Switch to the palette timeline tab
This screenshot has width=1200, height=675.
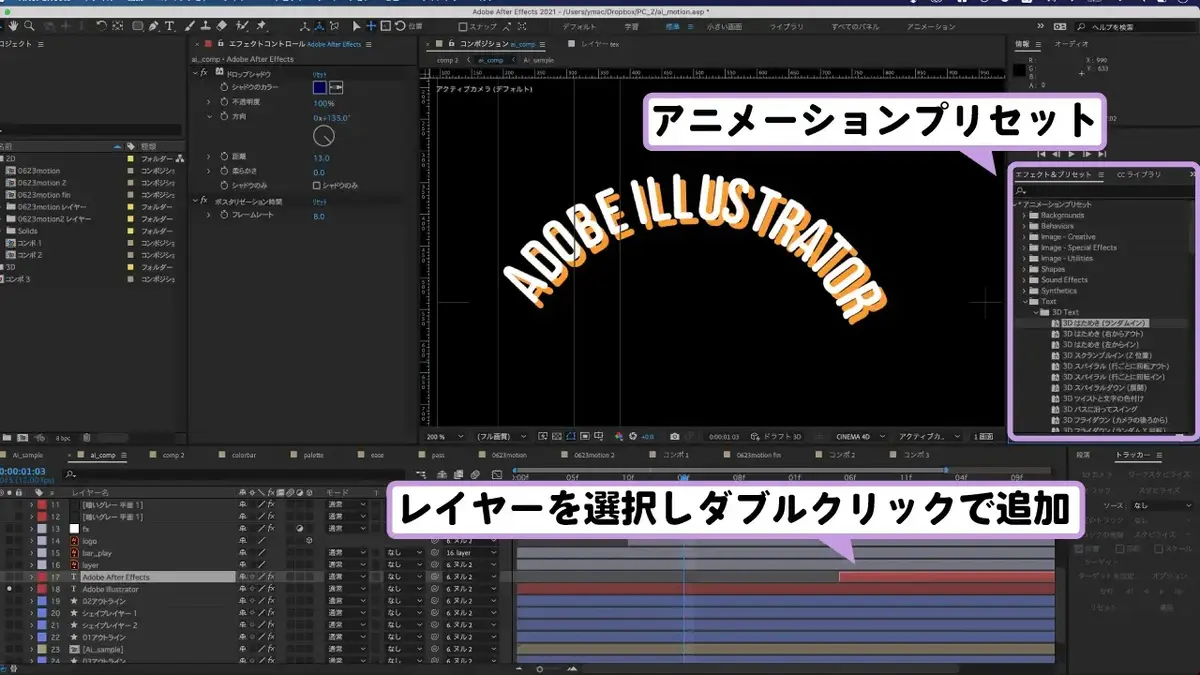tap(313, 455)
